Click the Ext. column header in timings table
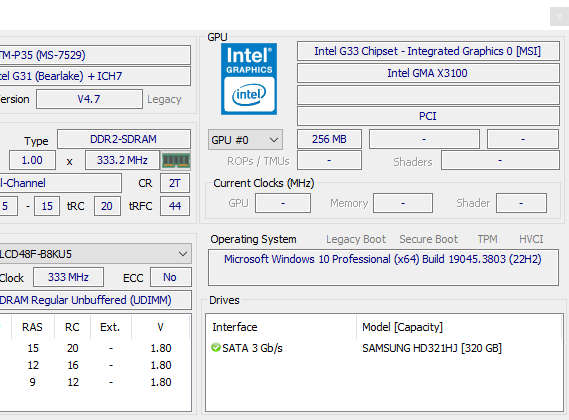This screenshot has width=569, height=420. (110, 327)
